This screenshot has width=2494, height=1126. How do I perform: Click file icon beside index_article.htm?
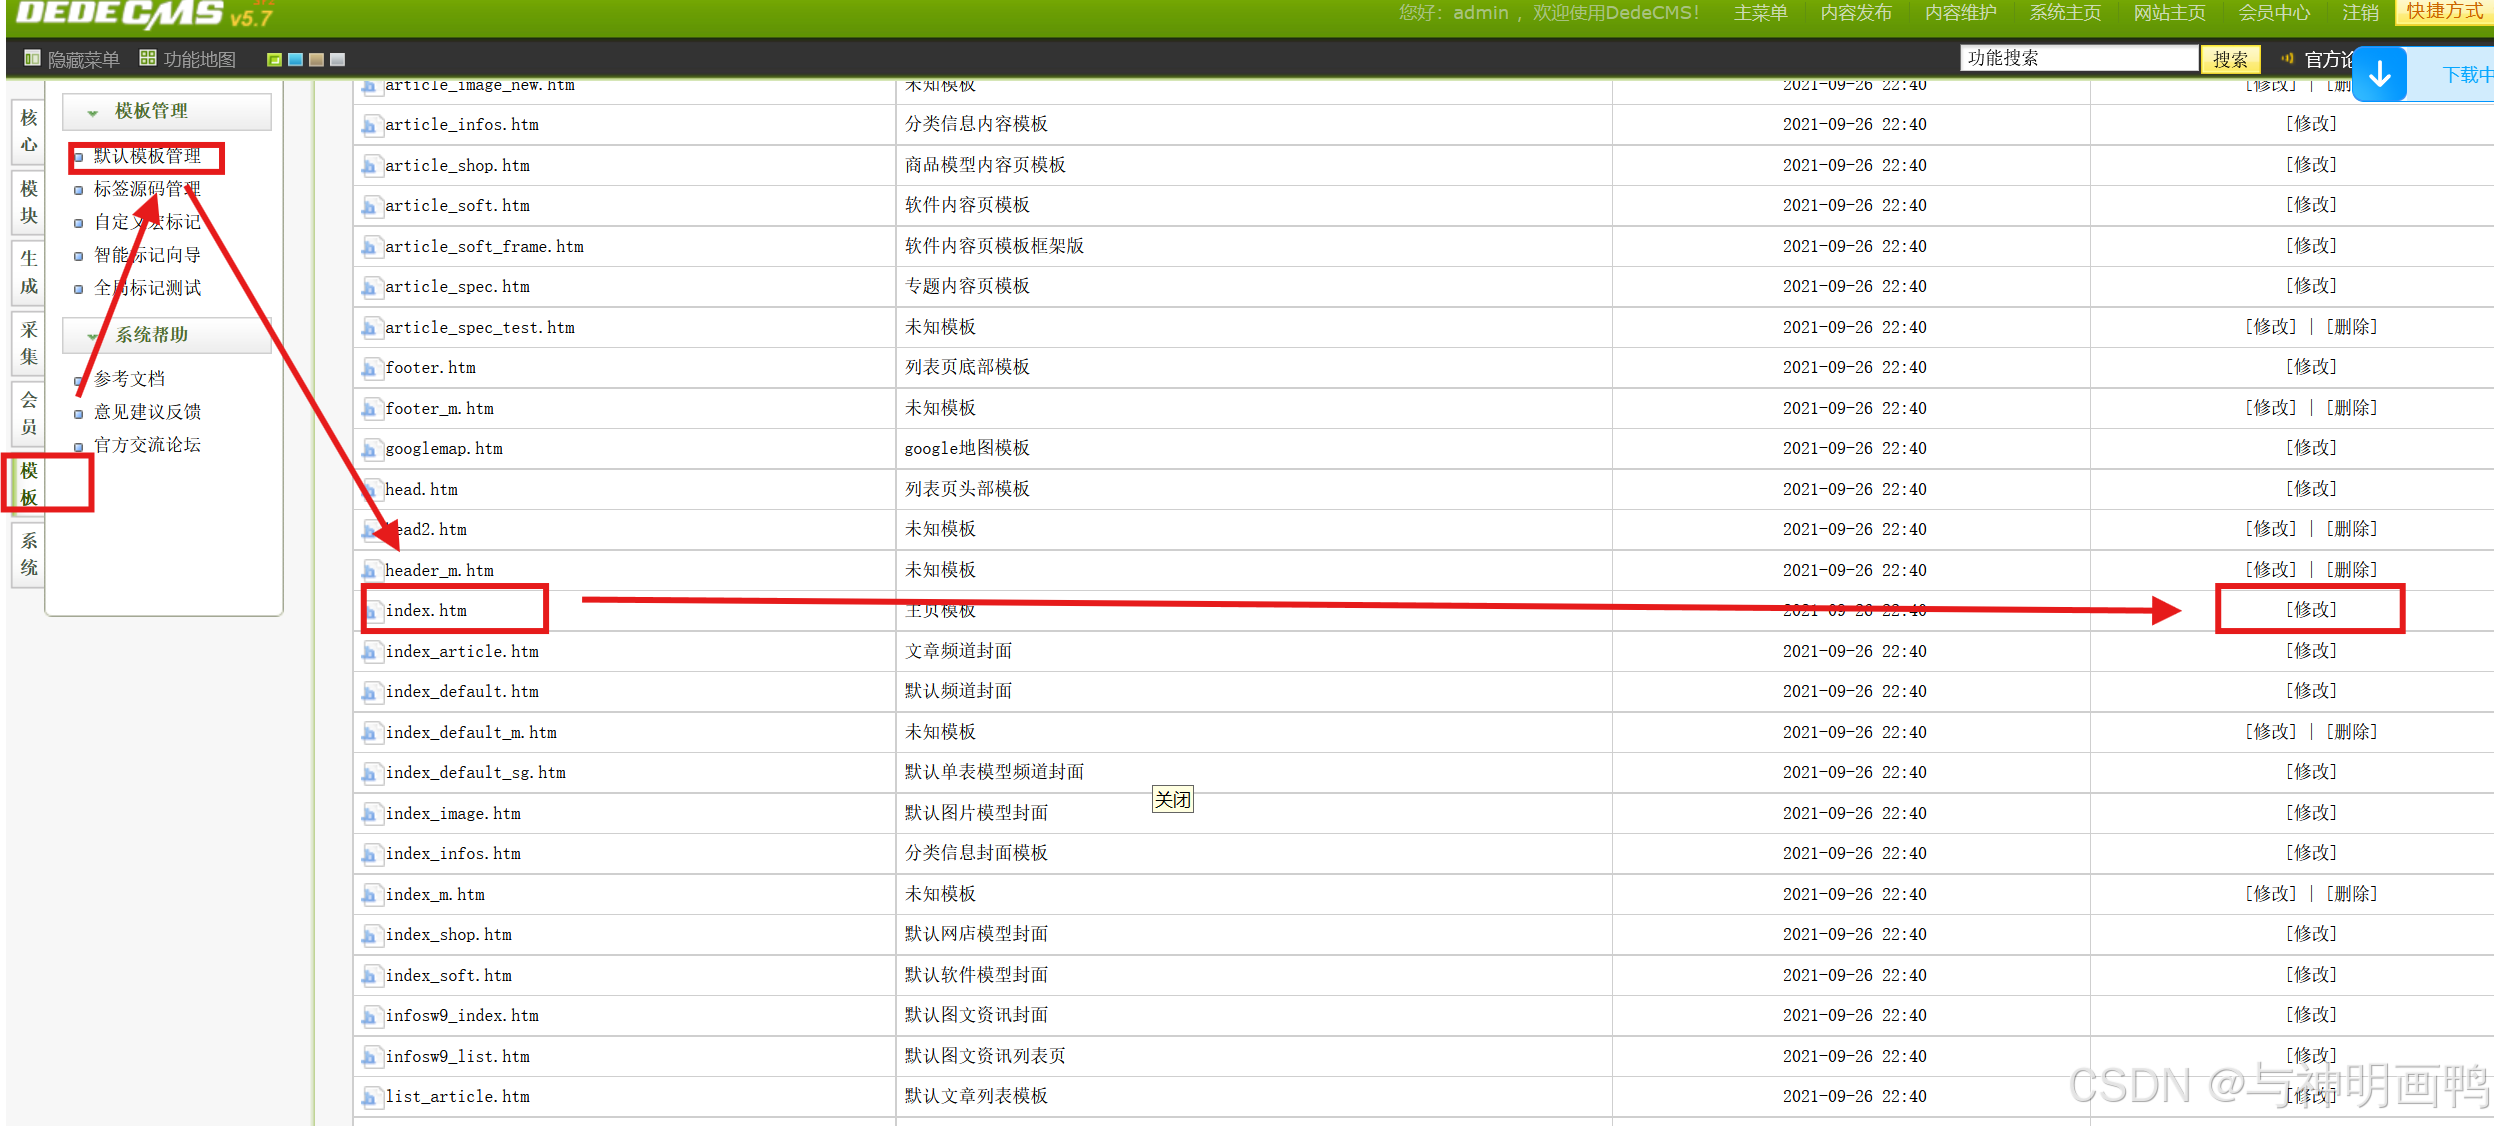point(371,653)
